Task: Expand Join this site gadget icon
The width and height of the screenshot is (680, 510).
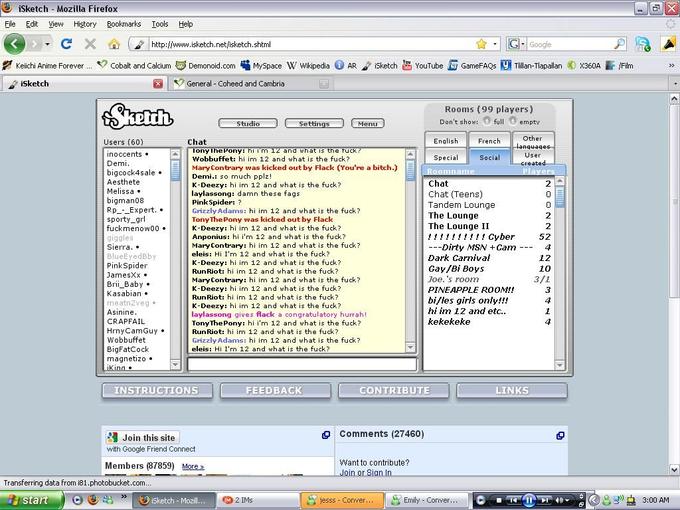Action: [x=326, y=435]
